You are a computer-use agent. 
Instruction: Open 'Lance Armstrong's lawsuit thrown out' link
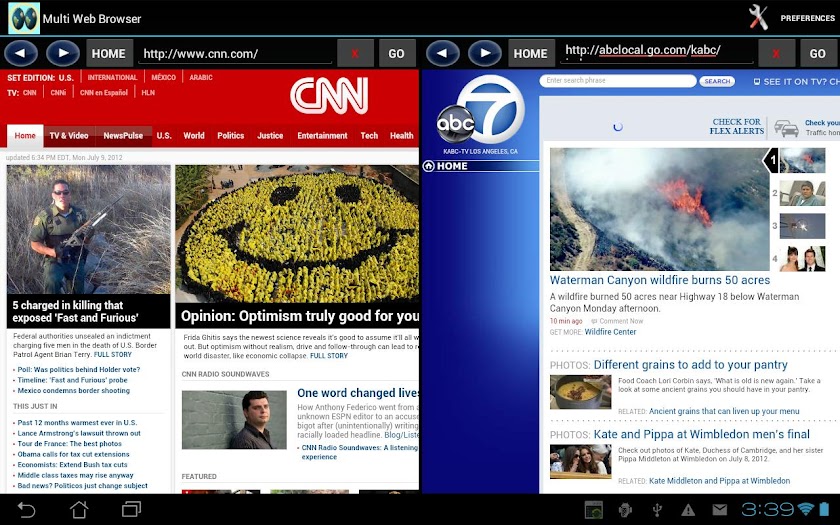pos(79,433)
